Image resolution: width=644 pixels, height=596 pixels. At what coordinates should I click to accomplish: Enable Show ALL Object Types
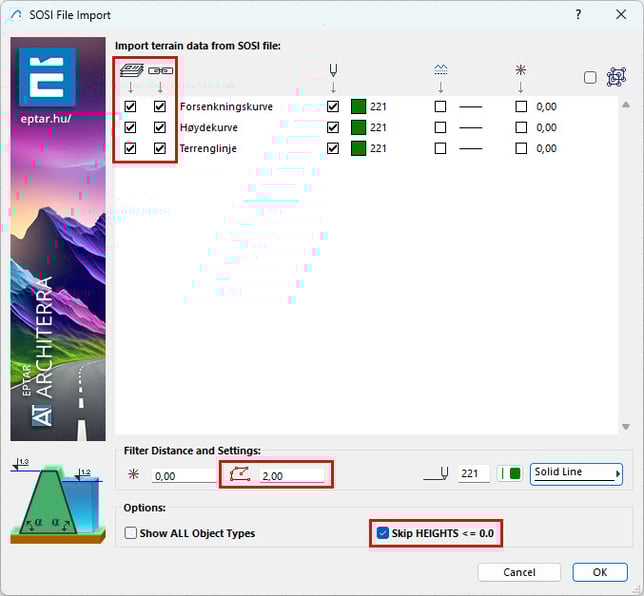pyautogui.click(x=131, y=534)
